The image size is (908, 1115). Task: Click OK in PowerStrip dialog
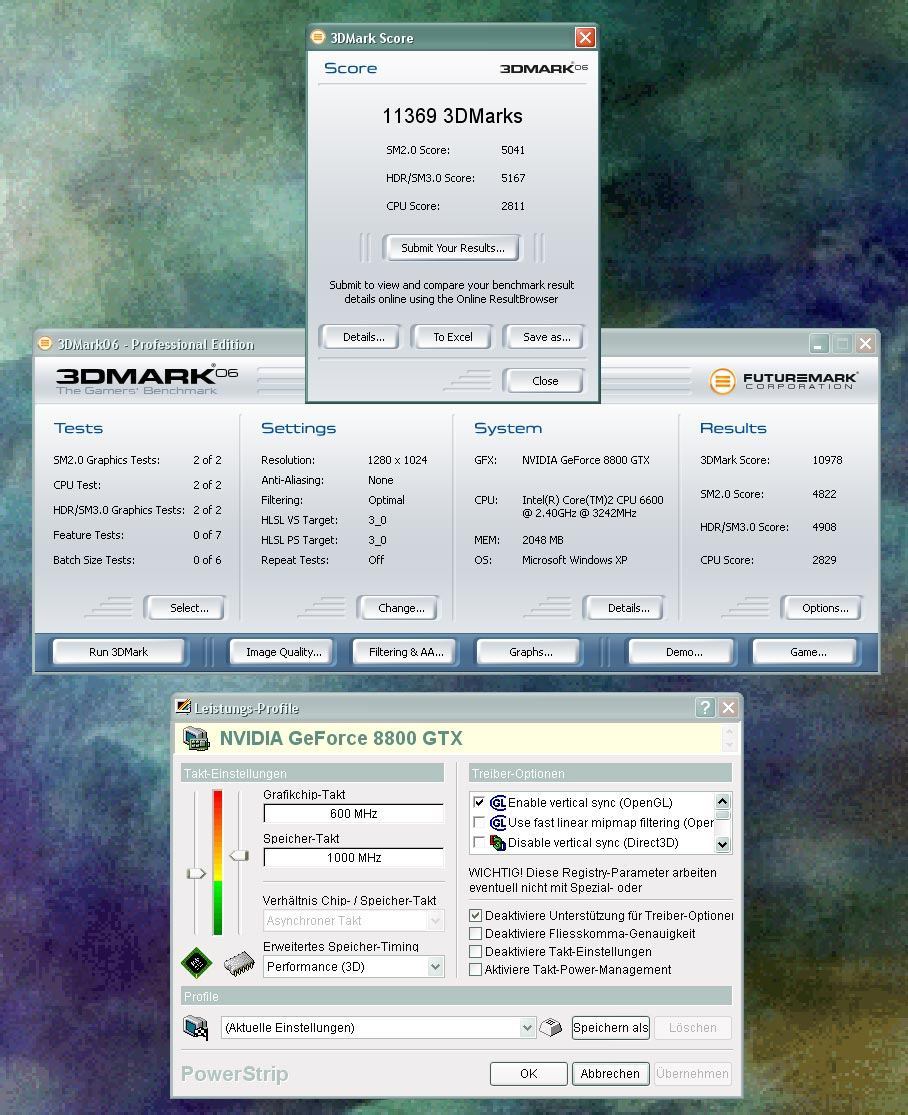528,1074
